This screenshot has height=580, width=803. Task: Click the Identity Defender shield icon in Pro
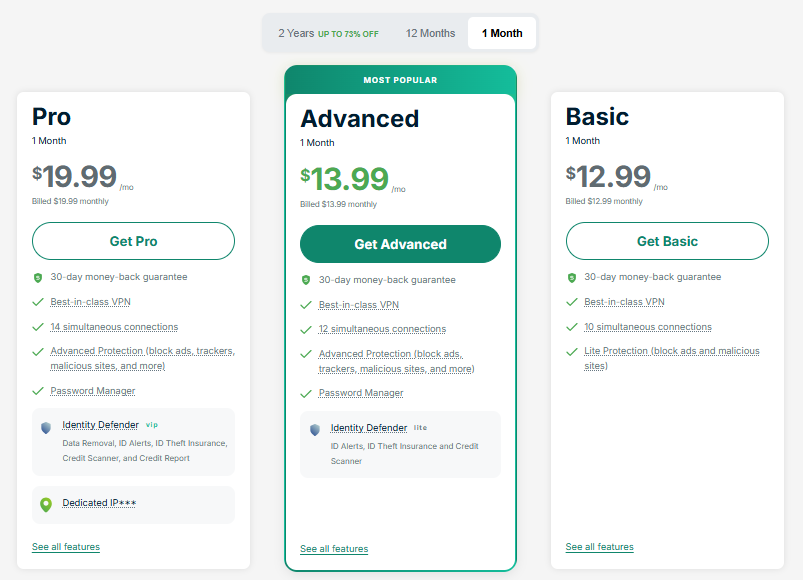pos(45,427)
